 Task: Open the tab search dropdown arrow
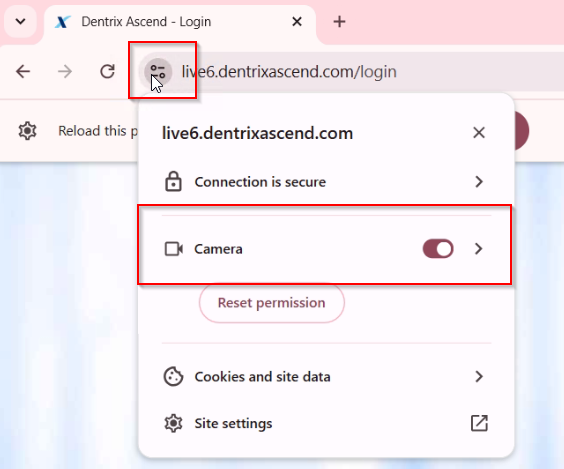coord(21,22)
